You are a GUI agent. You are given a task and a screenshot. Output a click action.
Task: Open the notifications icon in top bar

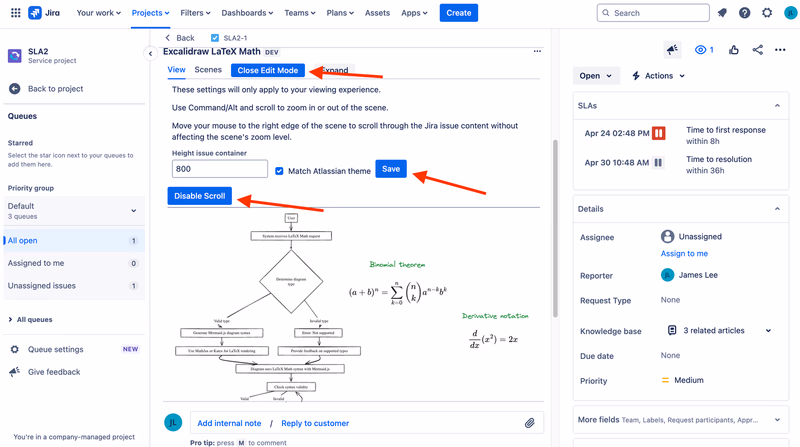coord(722,13)
